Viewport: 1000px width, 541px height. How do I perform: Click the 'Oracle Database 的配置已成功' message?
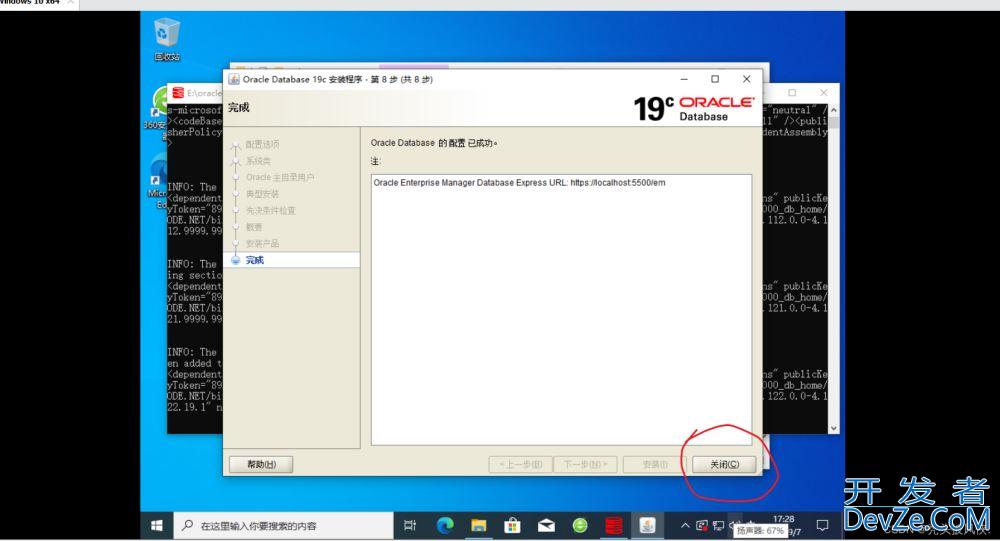click(x=434, y=143)
